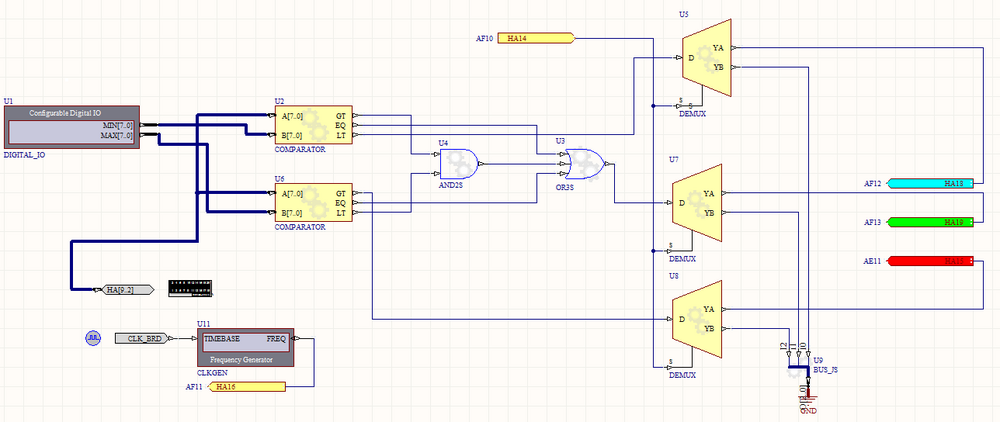Select the yellow HA14 port

(535, 39)
